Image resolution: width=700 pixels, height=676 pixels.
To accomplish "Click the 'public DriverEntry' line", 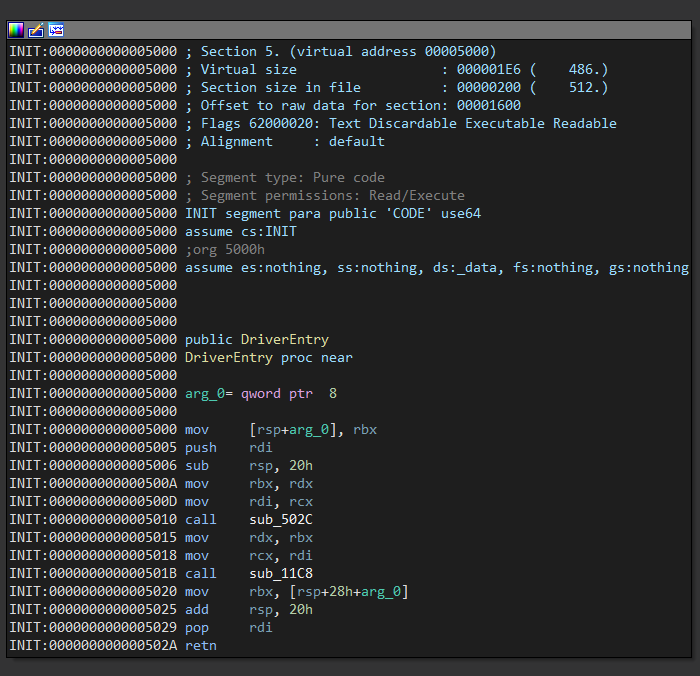I will pyautogui.click(x=257, y=340).
